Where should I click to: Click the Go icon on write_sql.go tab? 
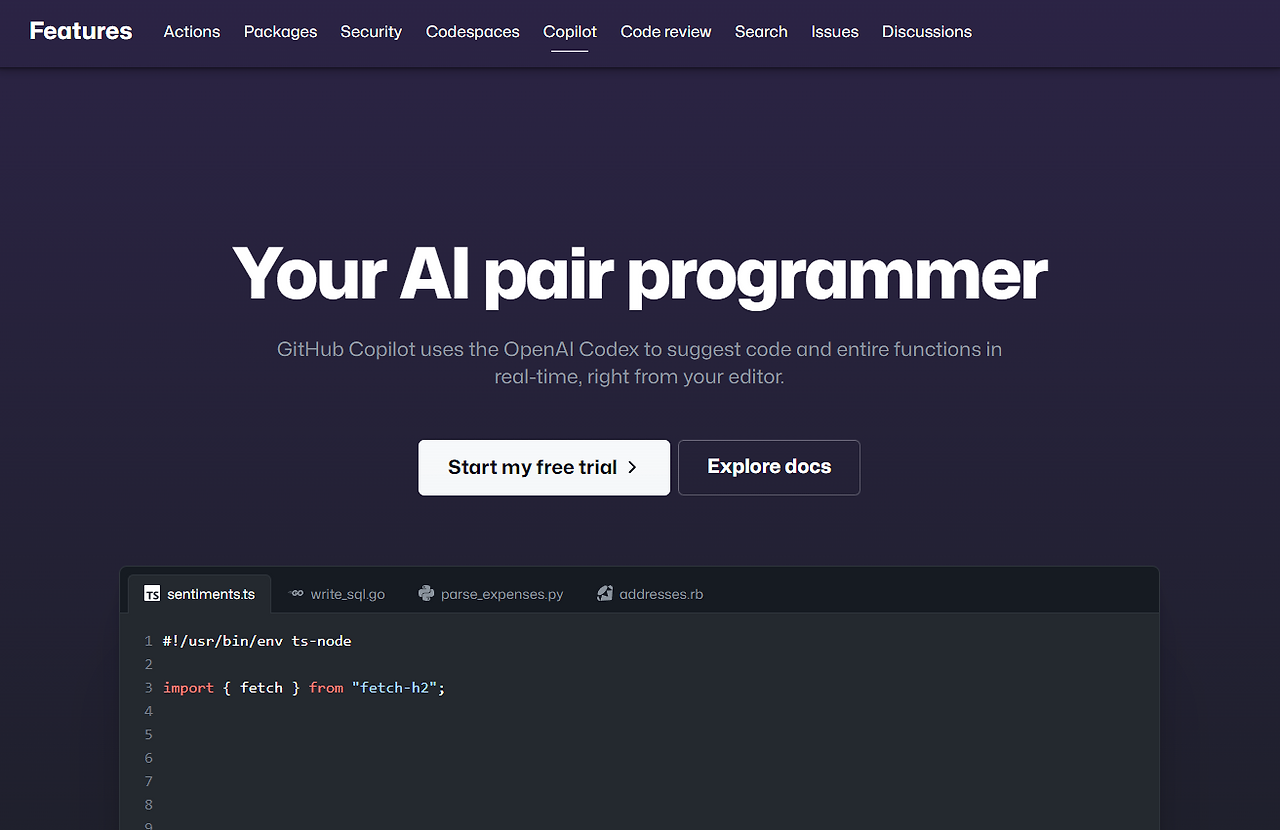pyautogui.click(x=296, y=594)
